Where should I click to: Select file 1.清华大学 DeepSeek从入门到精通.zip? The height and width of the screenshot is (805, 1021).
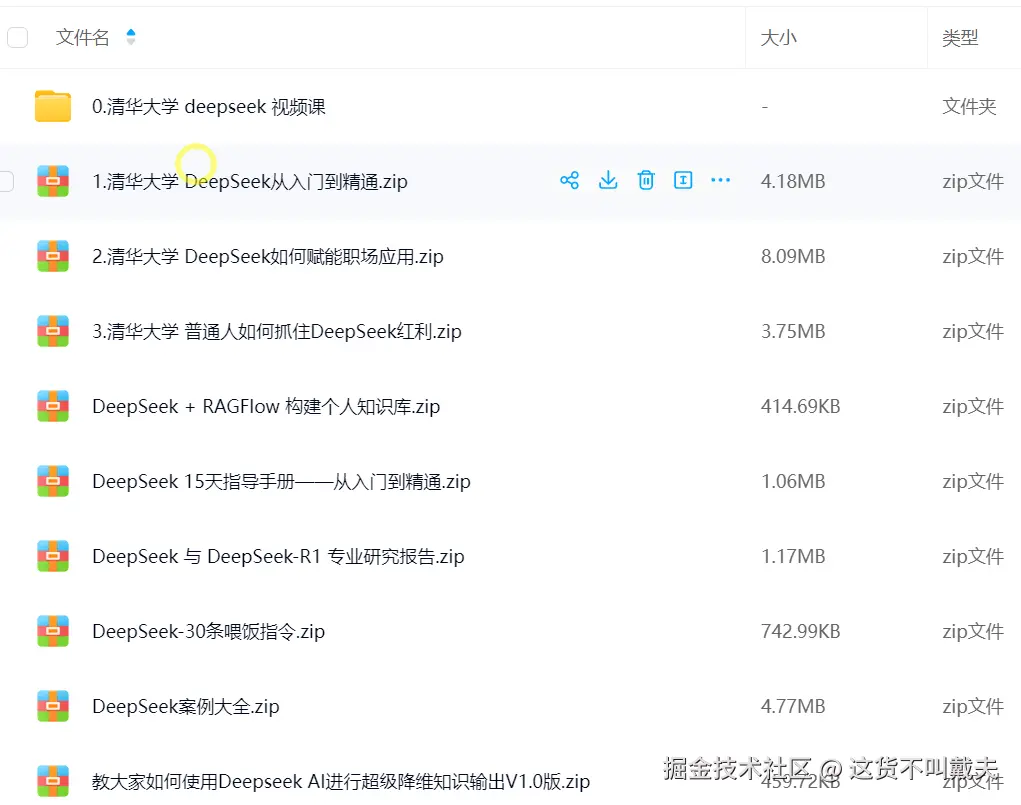tap(250, 181)
